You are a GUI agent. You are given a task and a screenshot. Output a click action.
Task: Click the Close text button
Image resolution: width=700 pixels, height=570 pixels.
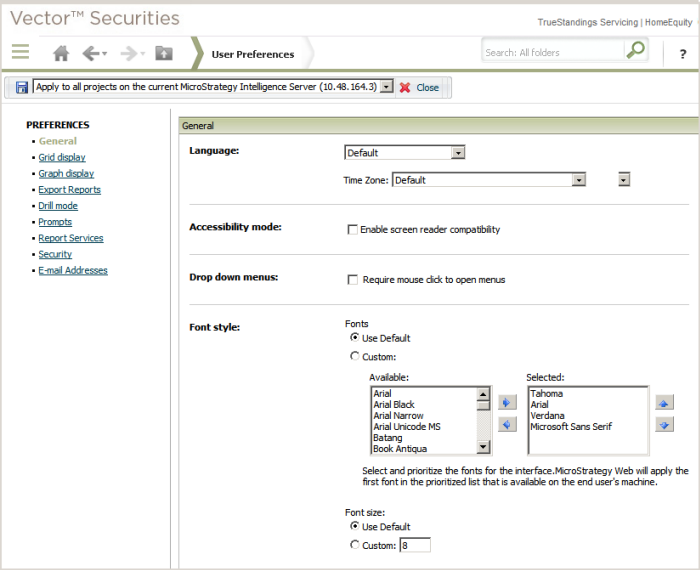coord(427,87)
